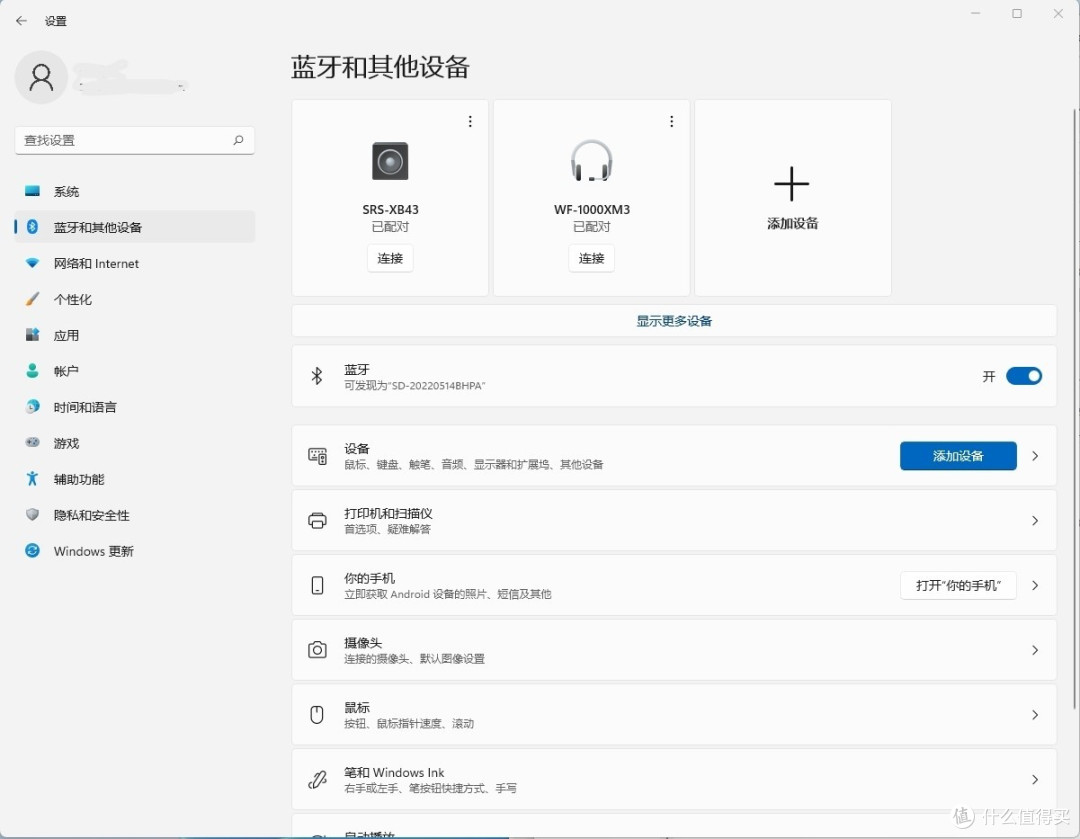This screenshot has width=1080, height=839.
Task: Open 游戏 settings category
Action: coord(134,443)
